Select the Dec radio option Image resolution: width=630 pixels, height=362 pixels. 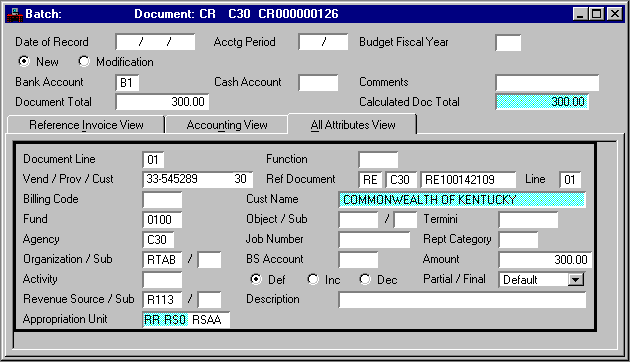click(x=365, y=279)
